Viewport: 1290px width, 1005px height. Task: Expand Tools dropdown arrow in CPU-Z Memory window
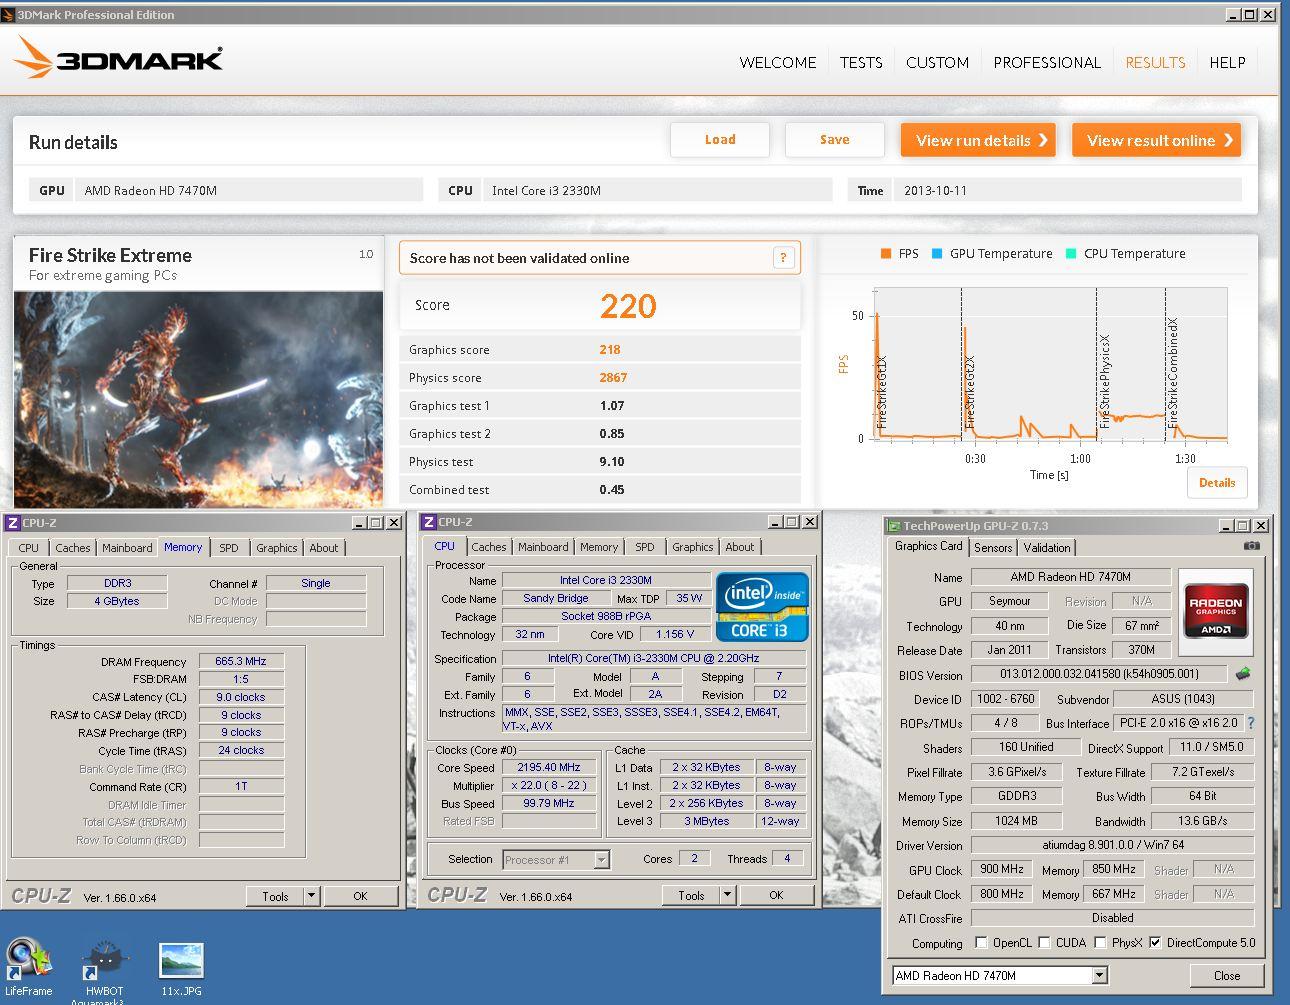click(311, 896)
